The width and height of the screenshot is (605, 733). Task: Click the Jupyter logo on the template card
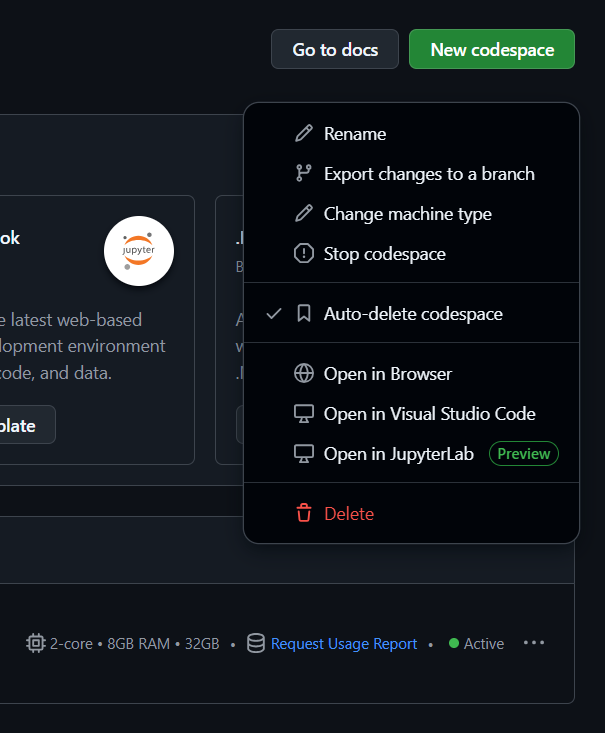pyautogui.click(x=139, y=251)
